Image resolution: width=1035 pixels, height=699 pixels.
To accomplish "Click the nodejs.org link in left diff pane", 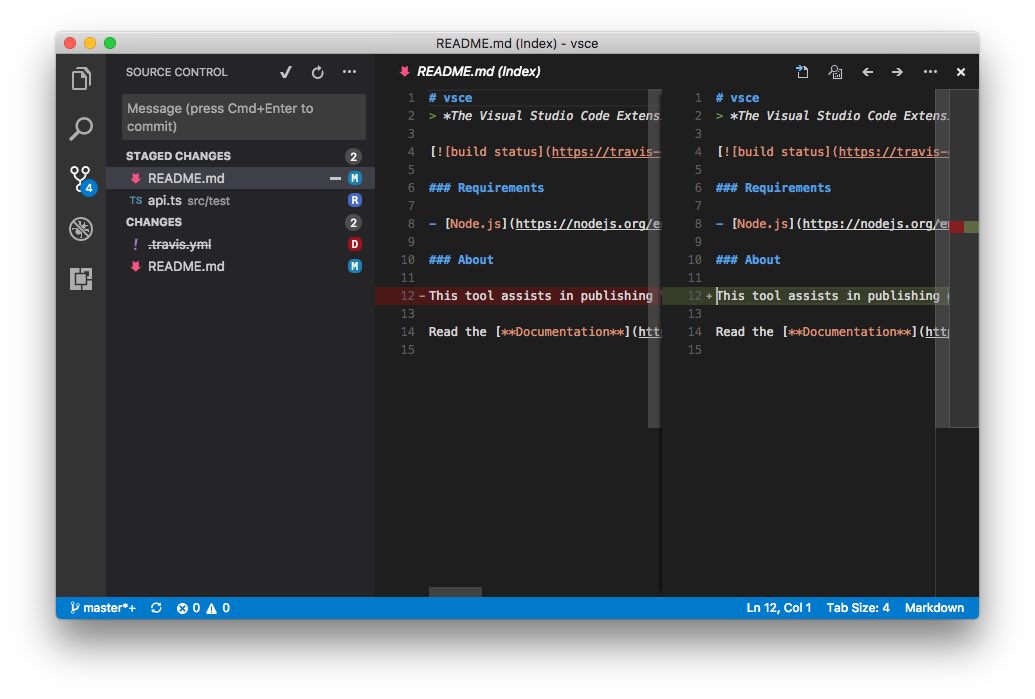I will click(588, 224).
